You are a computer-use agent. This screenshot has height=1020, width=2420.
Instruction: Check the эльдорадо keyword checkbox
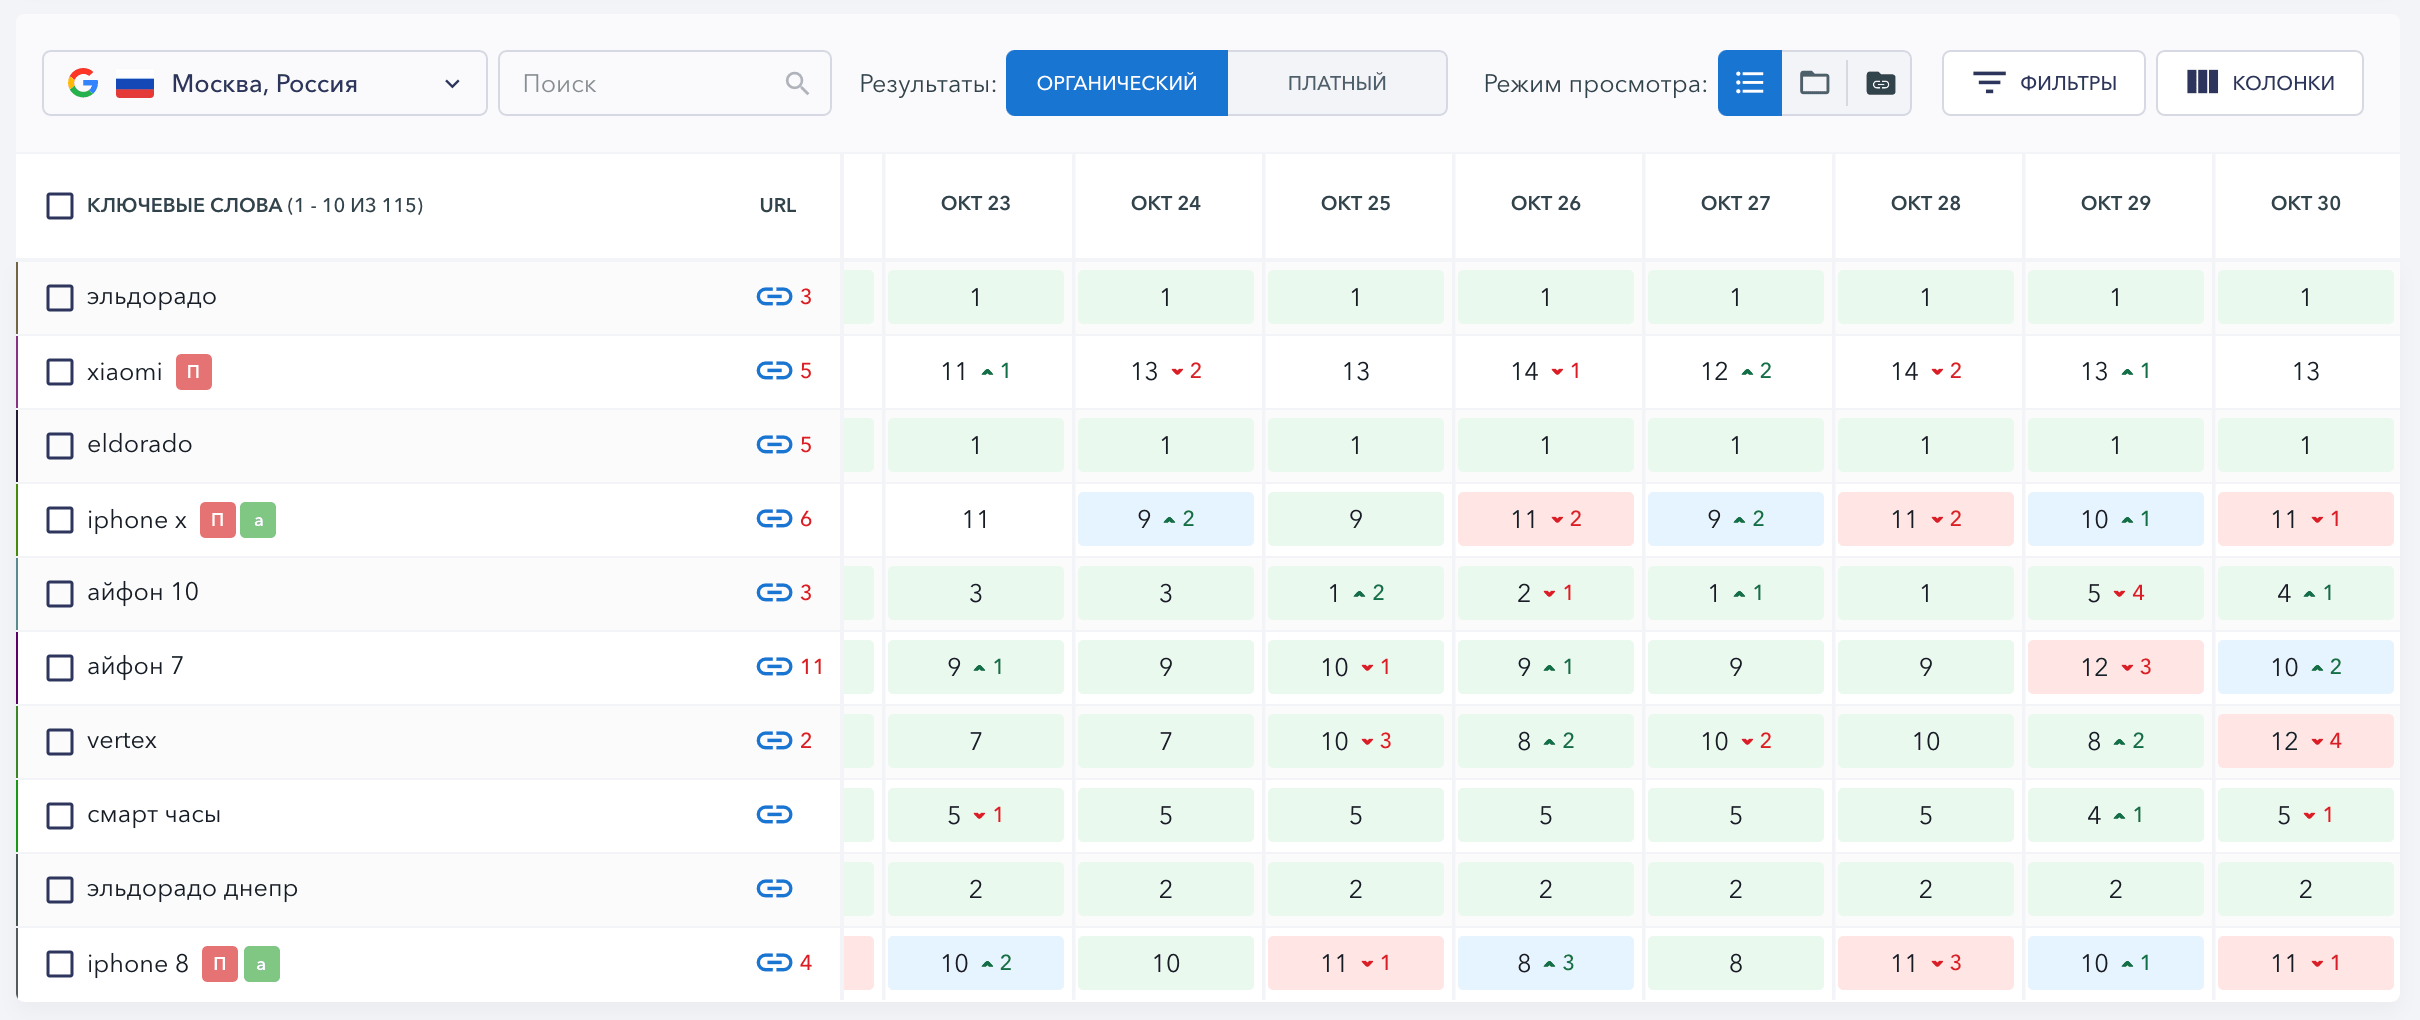60,298
